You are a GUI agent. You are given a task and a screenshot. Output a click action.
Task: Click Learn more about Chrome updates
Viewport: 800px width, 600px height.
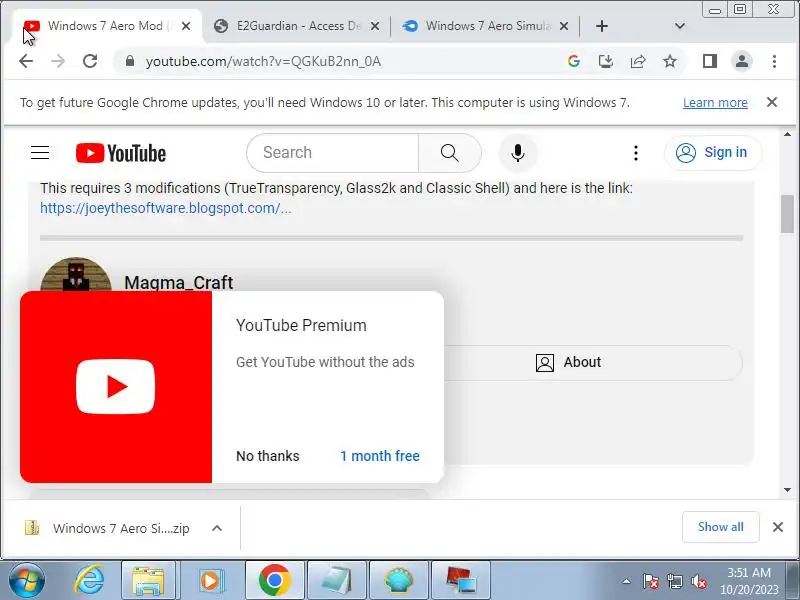[715, 103]
